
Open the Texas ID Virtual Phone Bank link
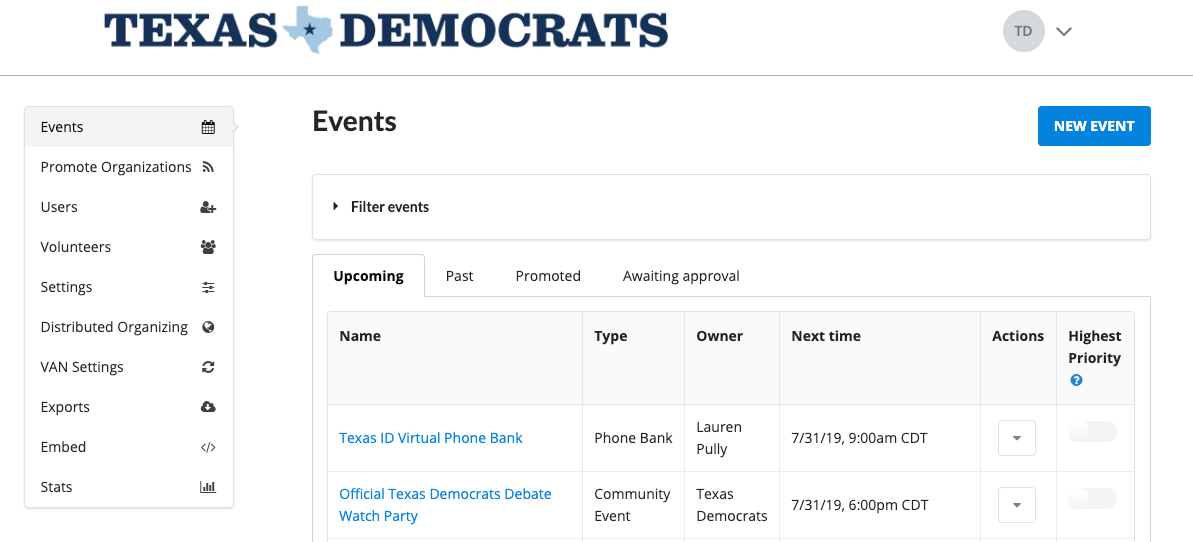click(431, 438)
